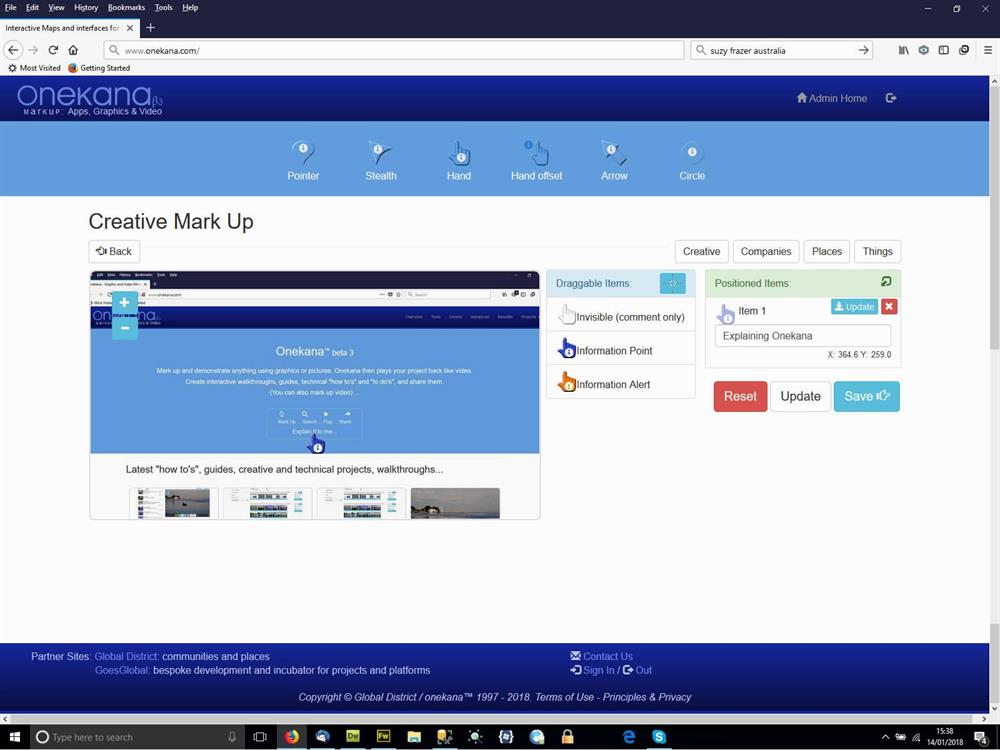This screenshot has height=750, width=1000.
Task: Pick the Invisible (comment only) item
Action: (621, 316)
